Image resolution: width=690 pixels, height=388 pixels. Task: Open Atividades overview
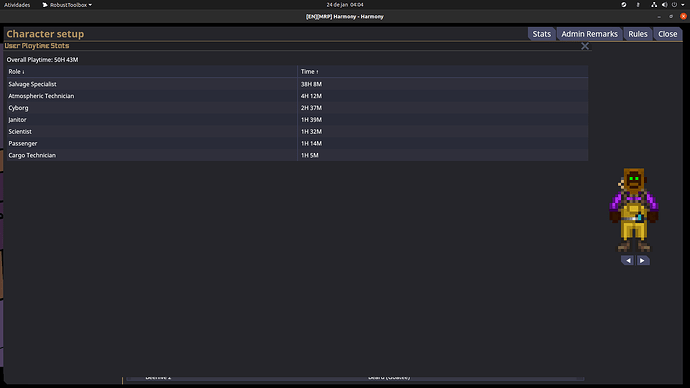pyautogui.click(x=17, y=5)
